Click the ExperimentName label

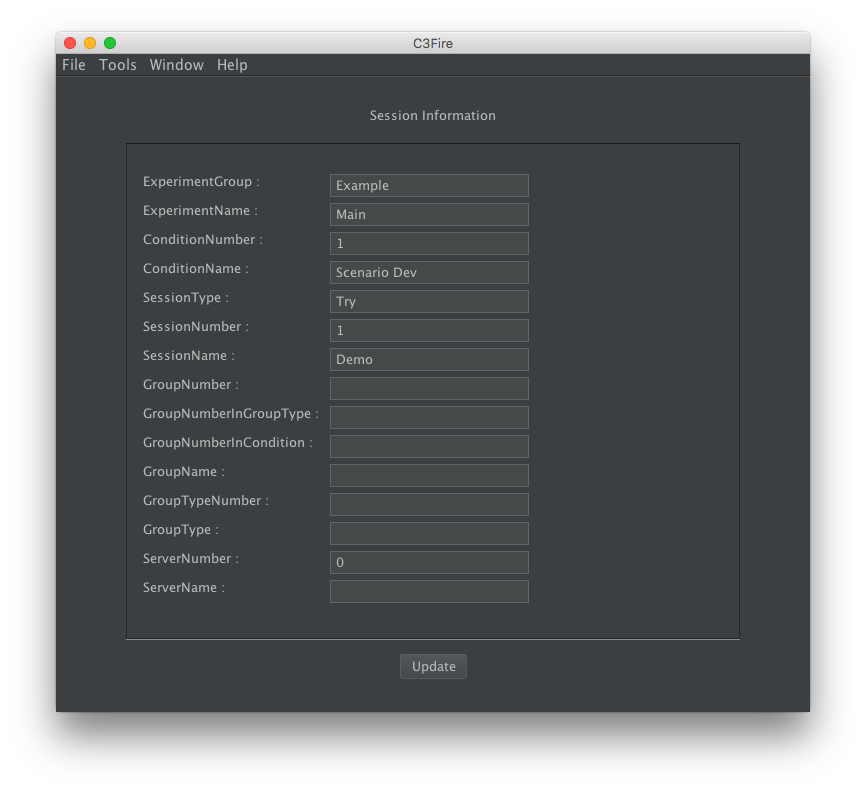coord(200,211)
